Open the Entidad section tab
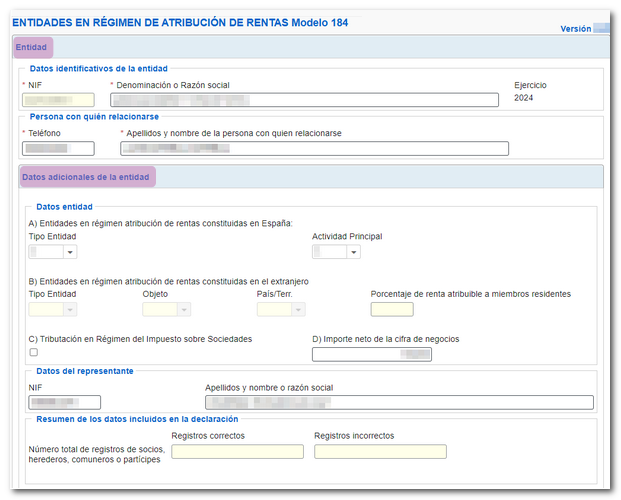The height and width of the screenshot is (500, 621). (x=33, y=47)
